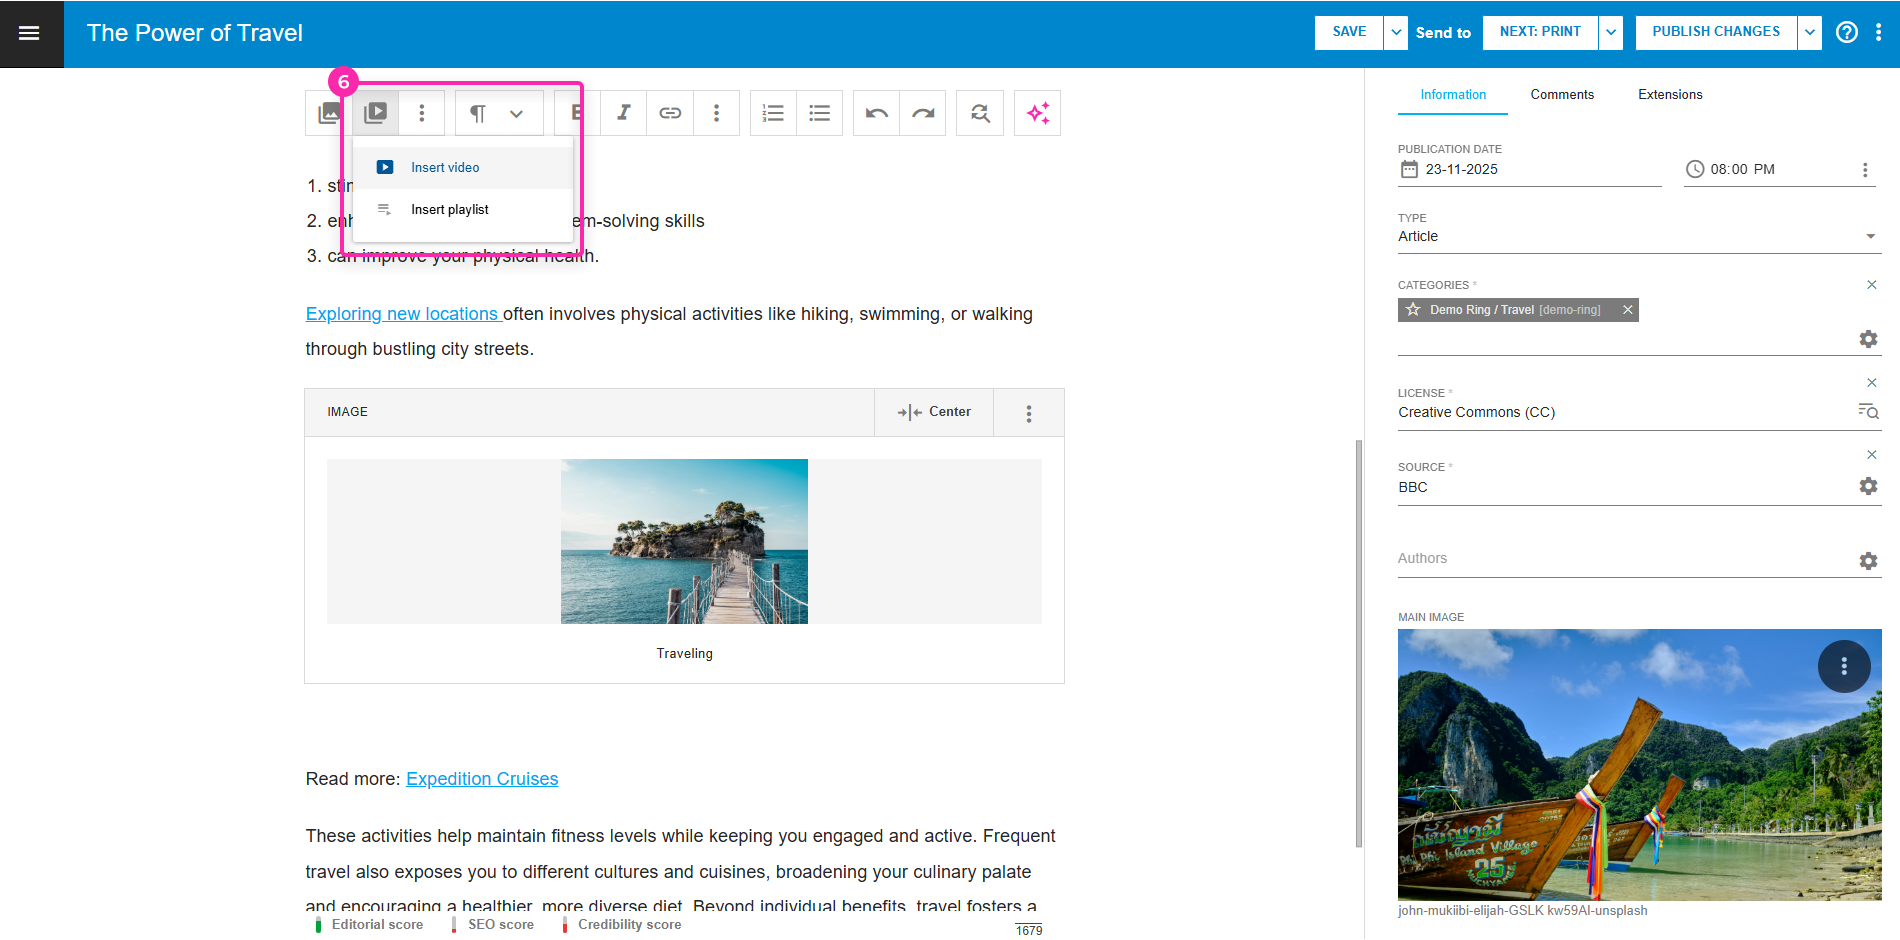
Task: Open the hamburger main menu
Action: click(x=30, y=33)
